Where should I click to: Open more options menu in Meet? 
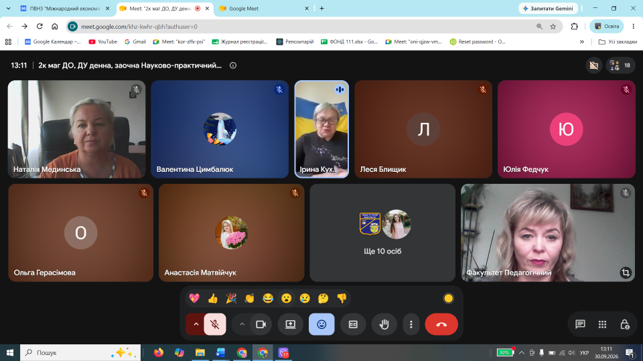pyautogui.click(x=411, y=324)
